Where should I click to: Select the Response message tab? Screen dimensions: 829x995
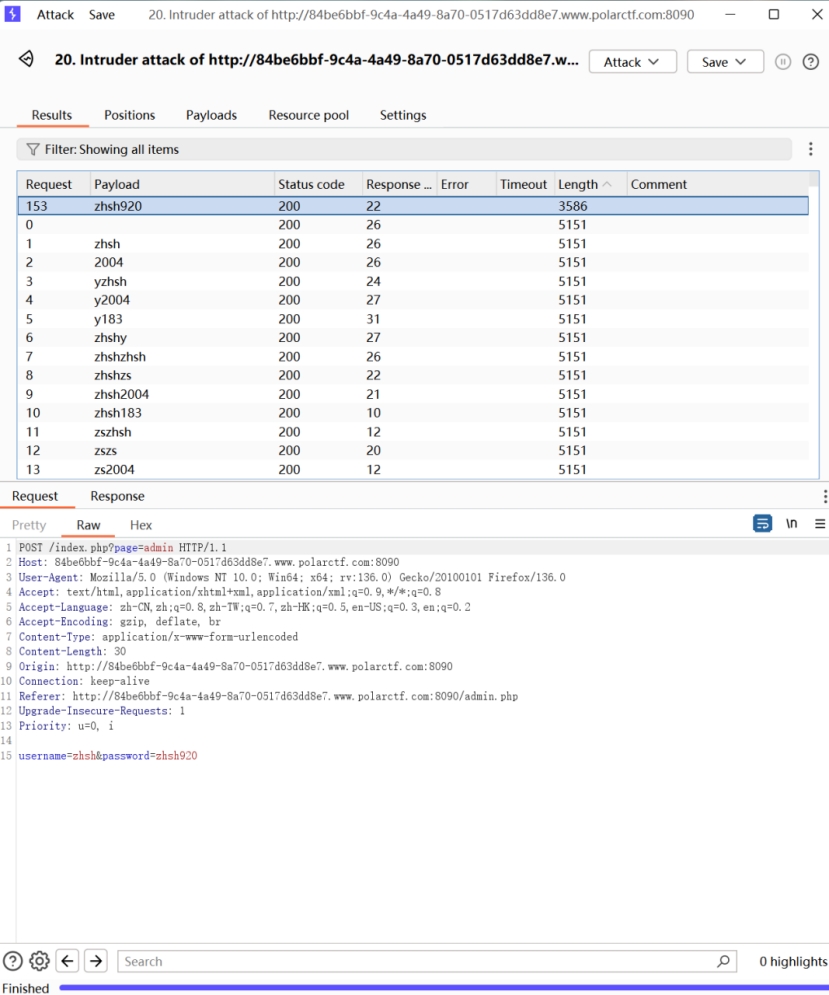[x=117, y=496]
